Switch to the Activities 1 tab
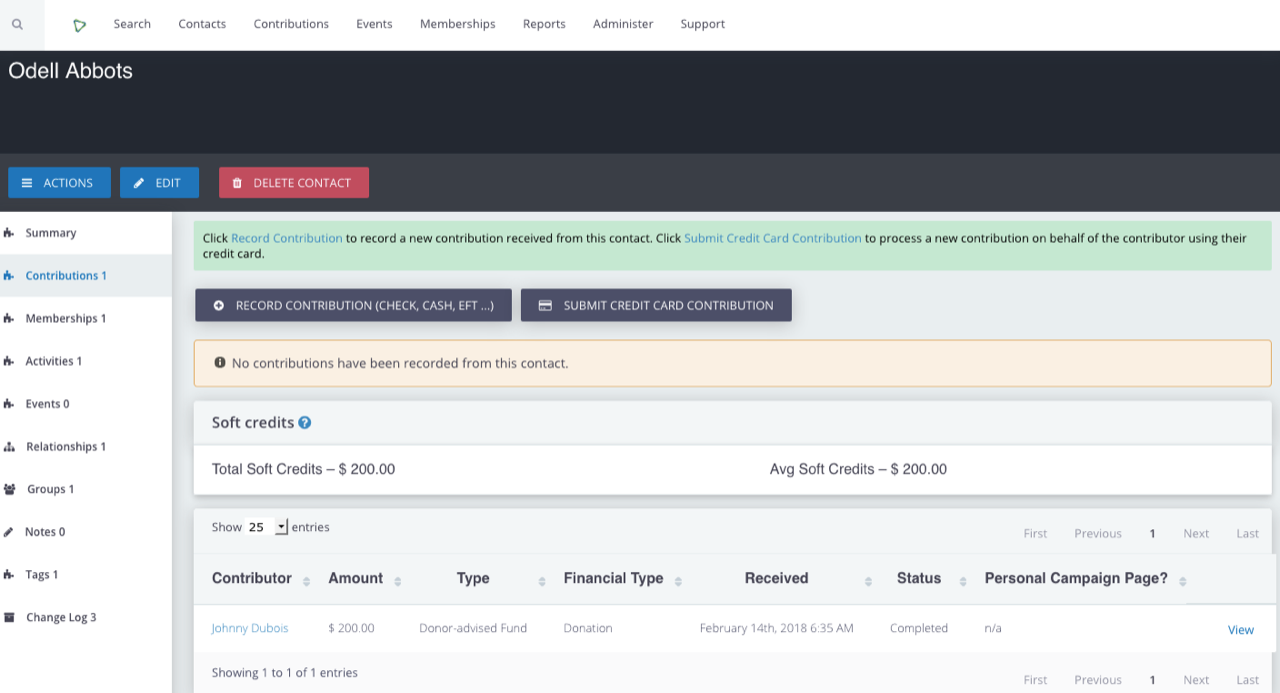The image size is (1280, 693). tap(86, 361)
